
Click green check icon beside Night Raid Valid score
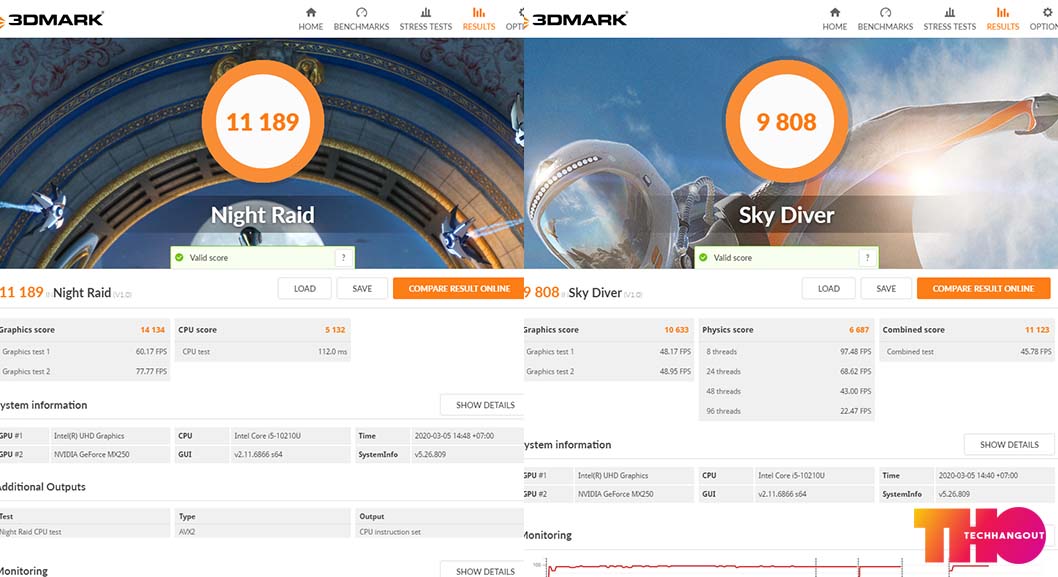coord(179,257)
